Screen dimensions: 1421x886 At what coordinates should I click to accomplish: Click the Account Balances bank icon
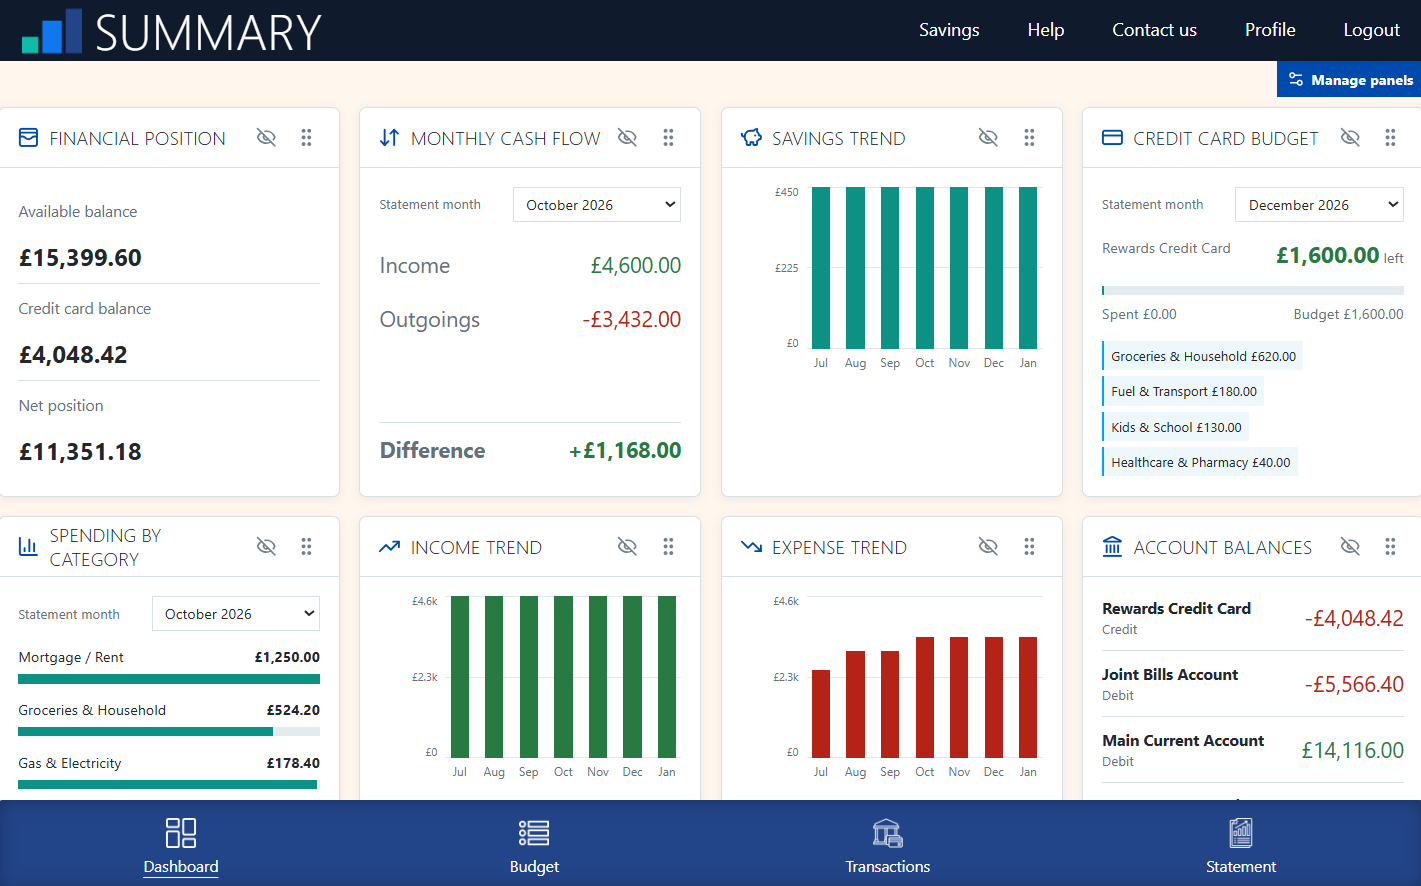pyautogui.click(x=1112, y=547)
